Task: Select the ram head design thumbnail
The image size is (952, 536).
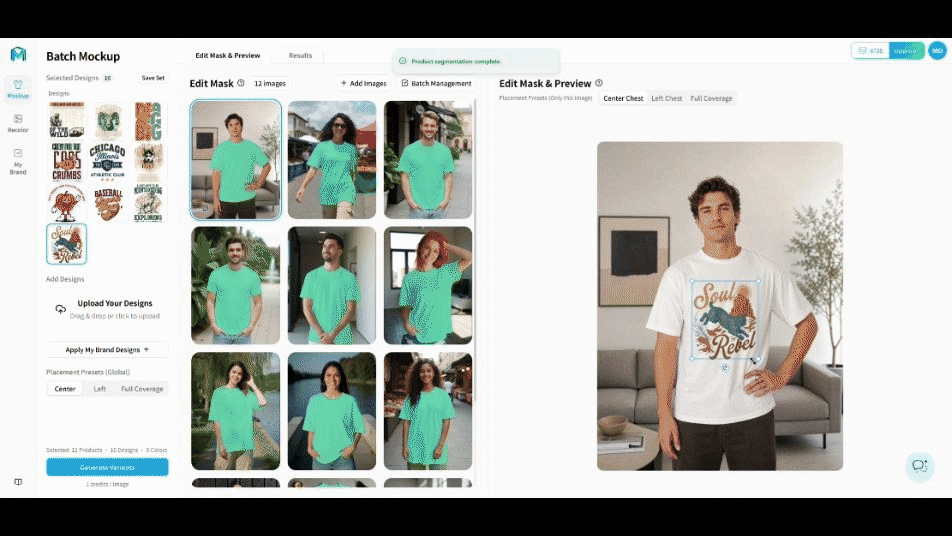Action: pos(108,120)
